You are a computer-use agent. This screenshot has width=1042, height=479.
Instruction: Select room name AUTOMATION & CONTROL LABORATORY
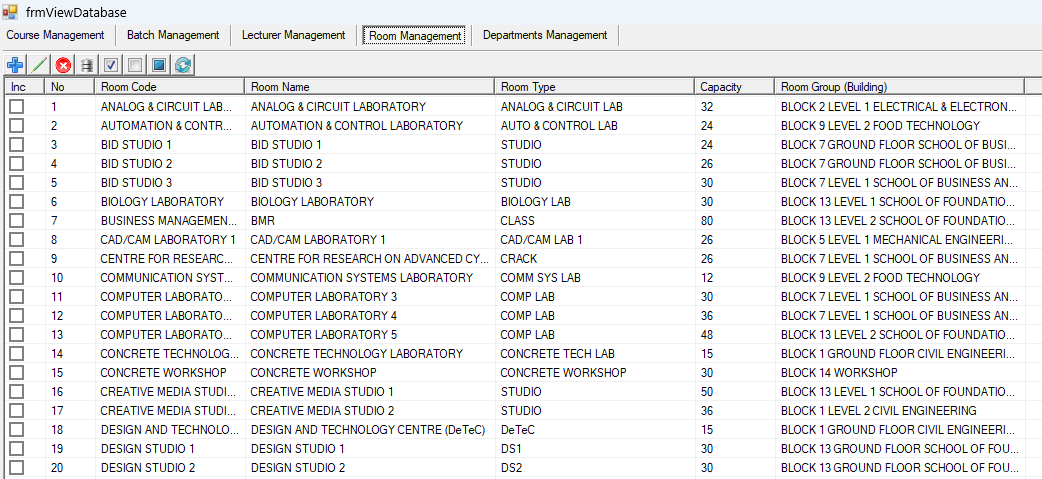[x=357, y=126]
